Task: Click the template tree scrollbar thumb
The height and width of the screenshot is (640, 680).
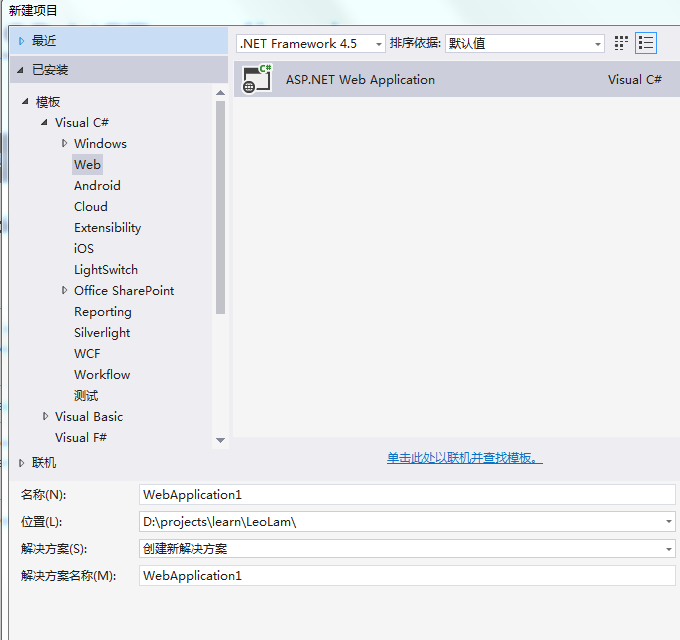Action: click(220, 207)
